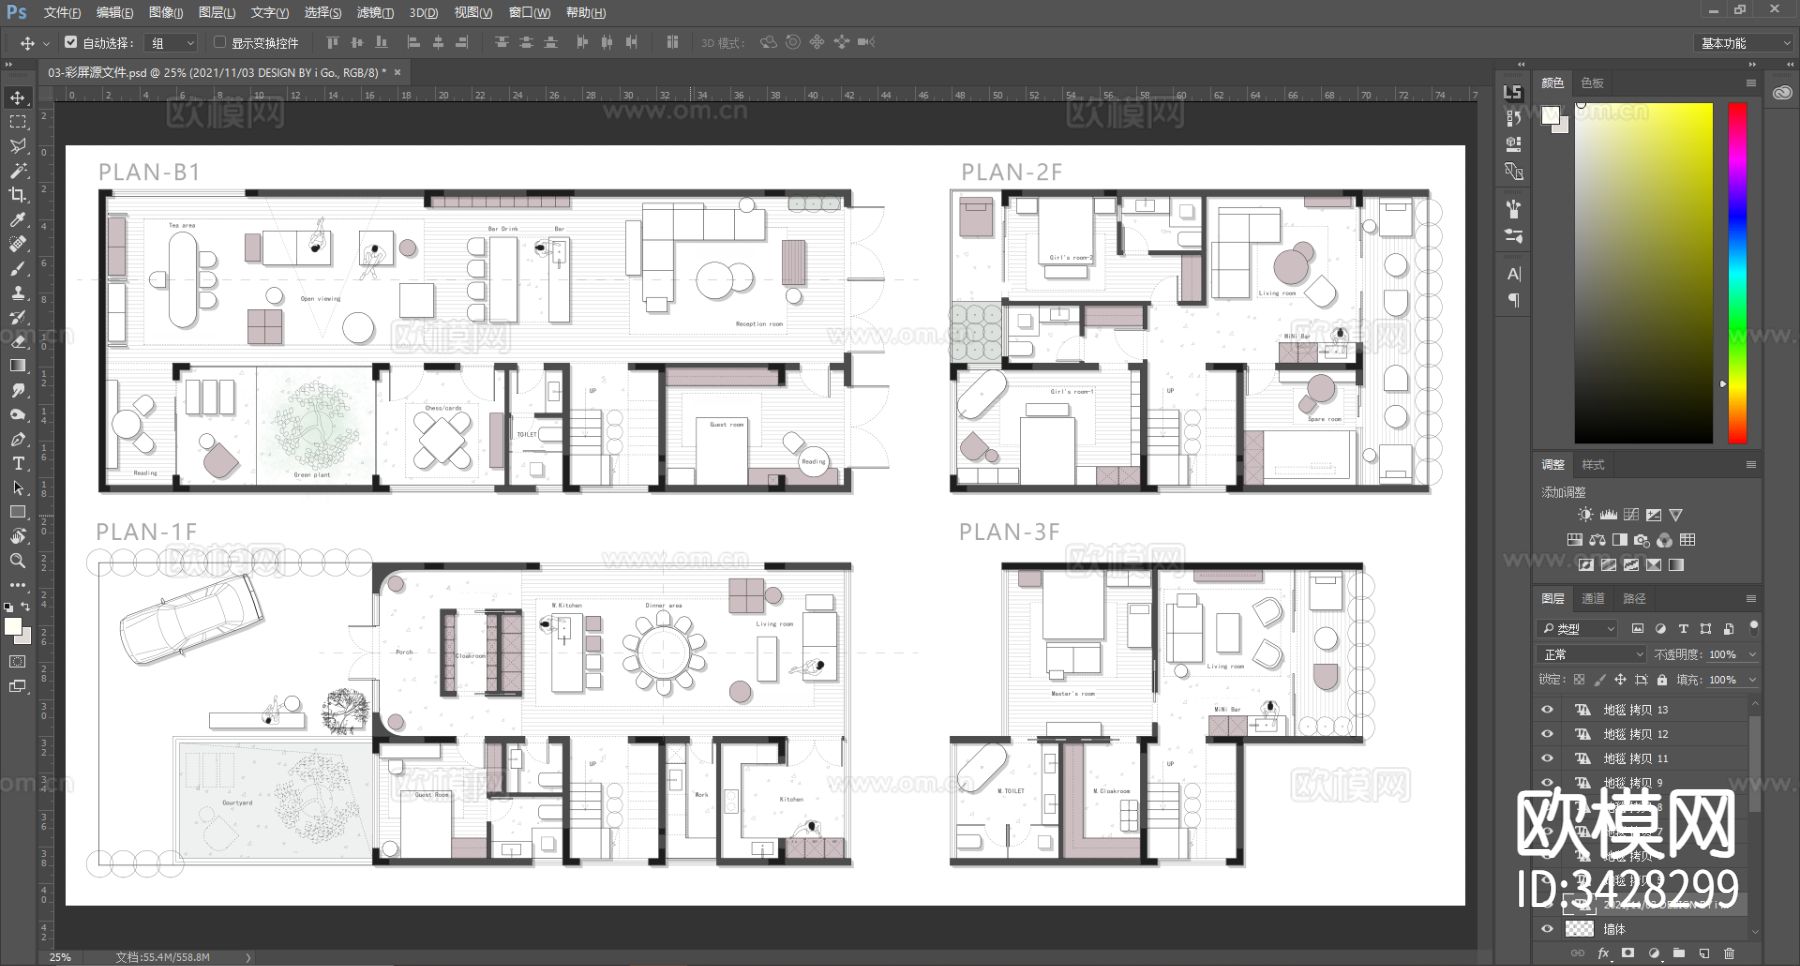Open the 基本功能 workspace dropdown
1800x966 pixels.
coord(1744,43)
